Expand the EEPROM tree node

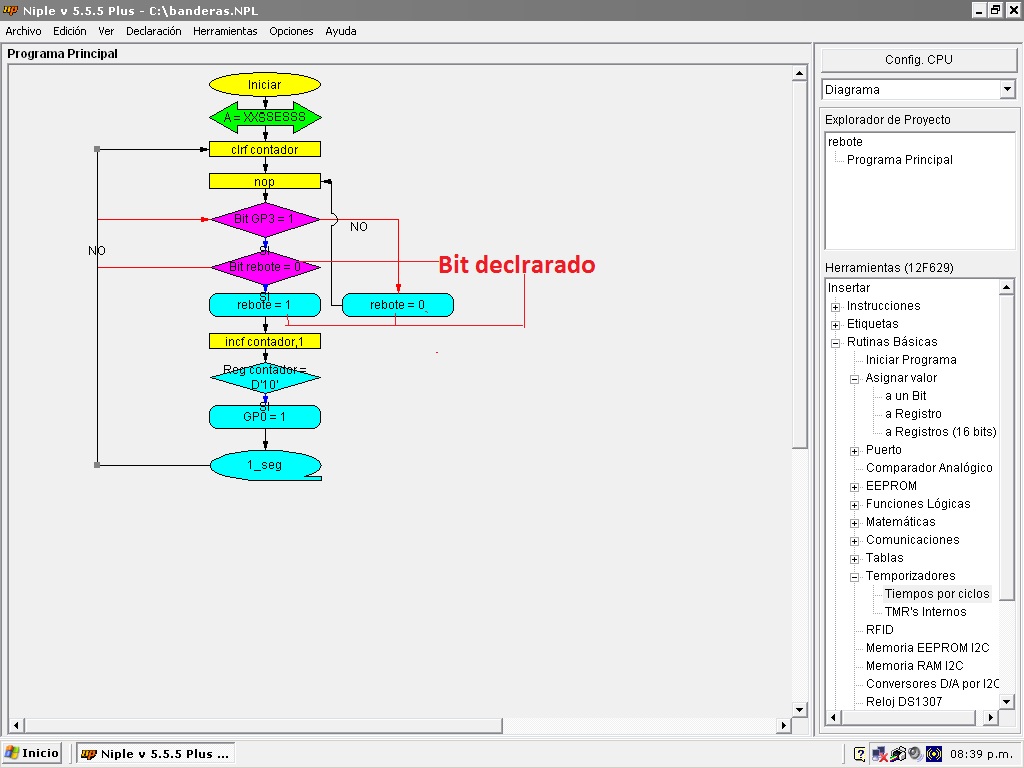(x=854, y=487)
